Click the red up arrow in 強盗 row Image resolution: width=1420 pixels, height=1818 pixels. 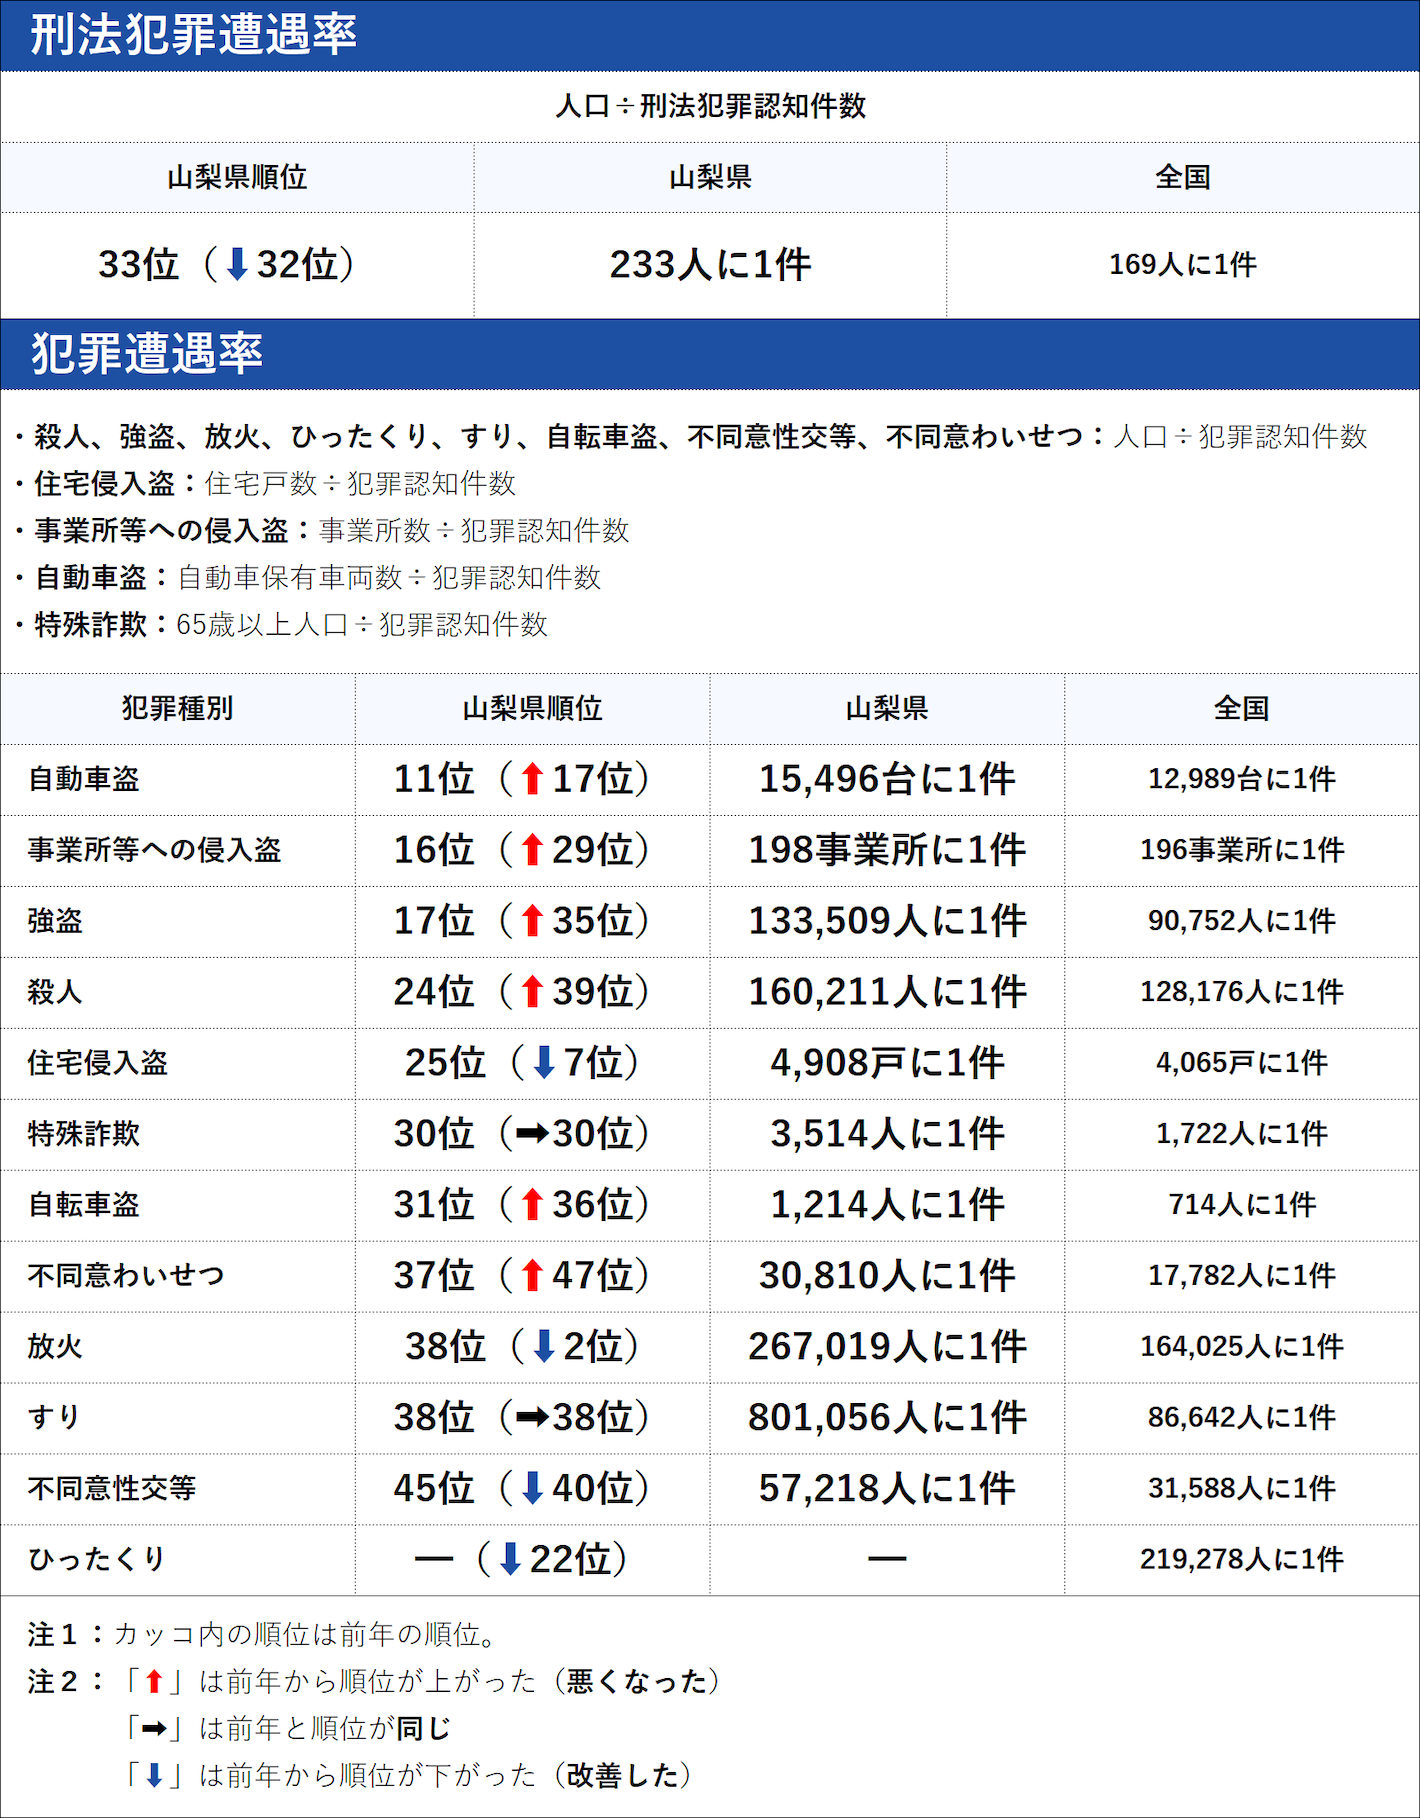coord(532,921)
